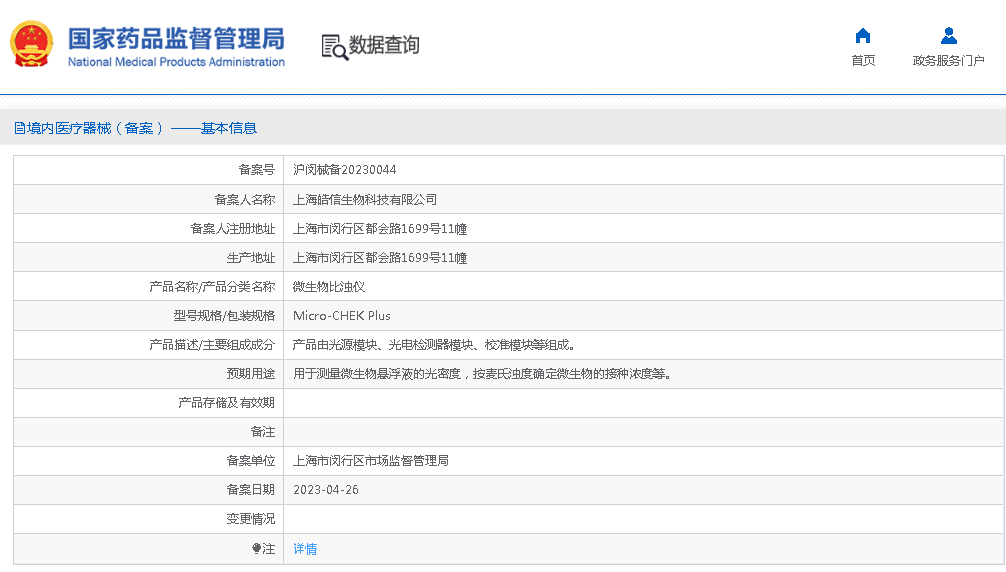Select the 沪闵械备20230044 record number

pos(344,170)
